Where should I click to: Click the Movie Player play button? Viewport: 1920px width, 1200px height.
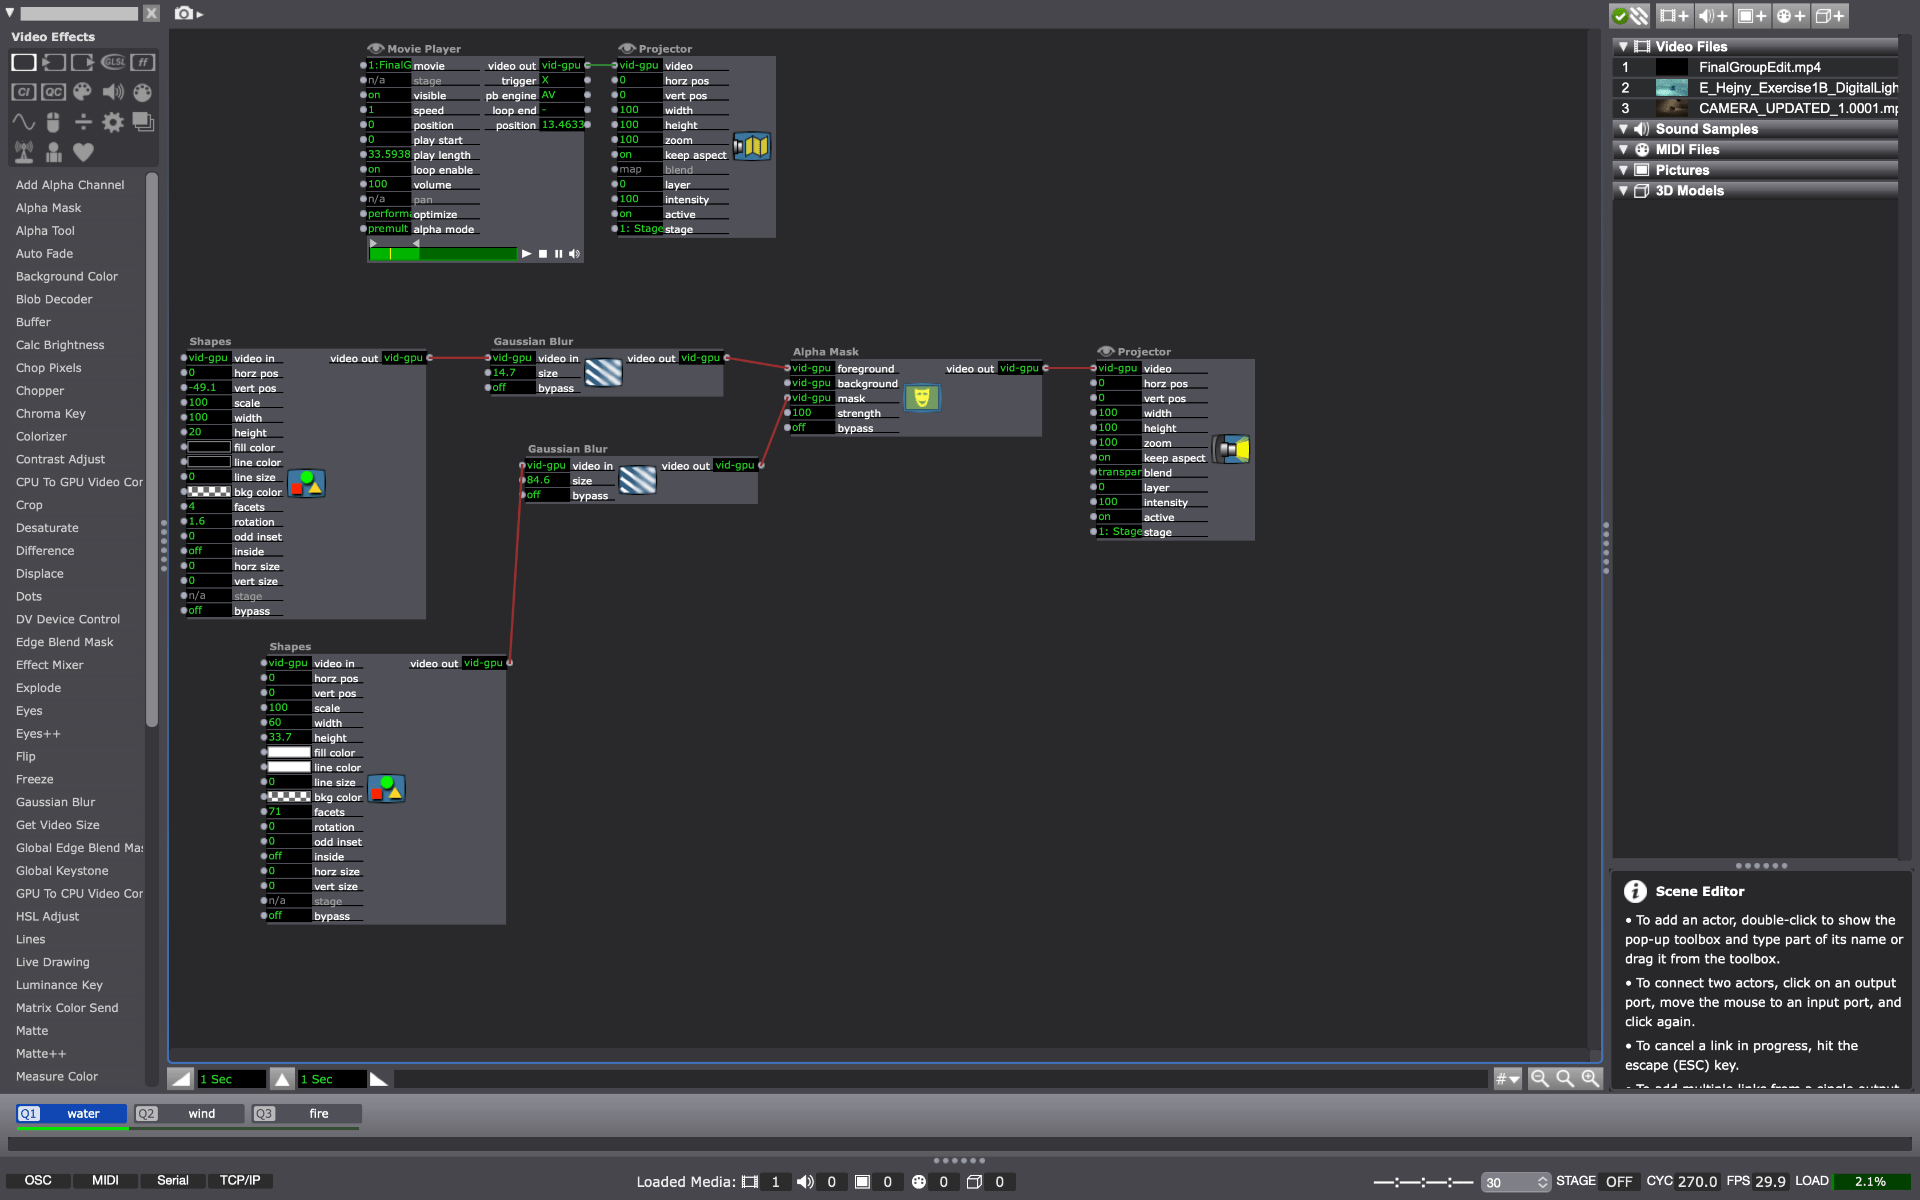[x=526, y=254]
